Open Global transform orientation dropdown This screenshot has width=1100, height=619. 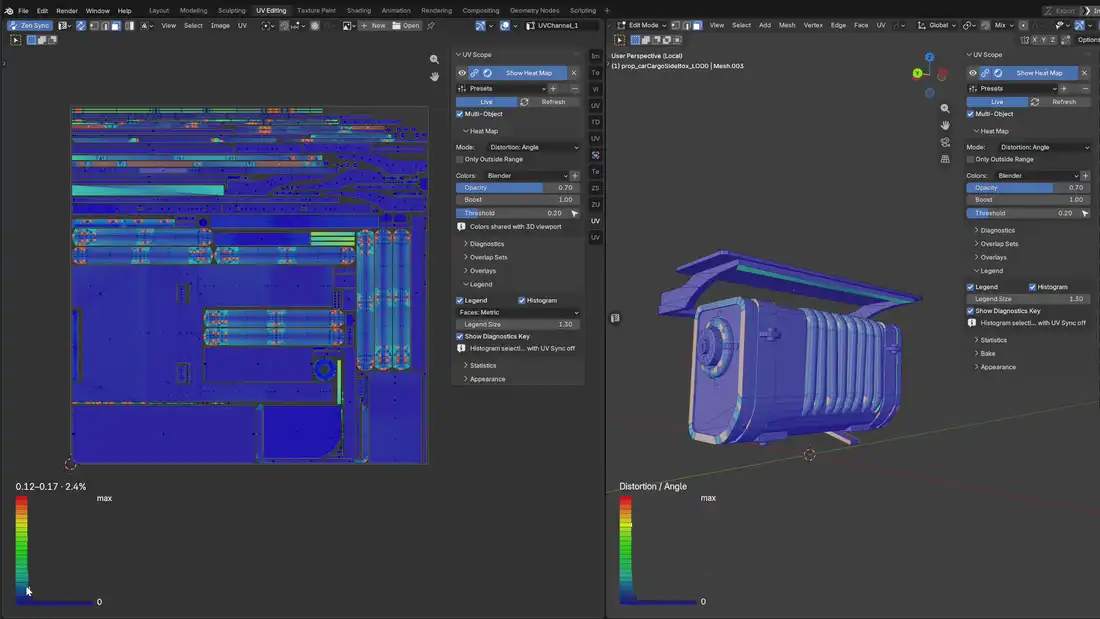pos(937,25)
